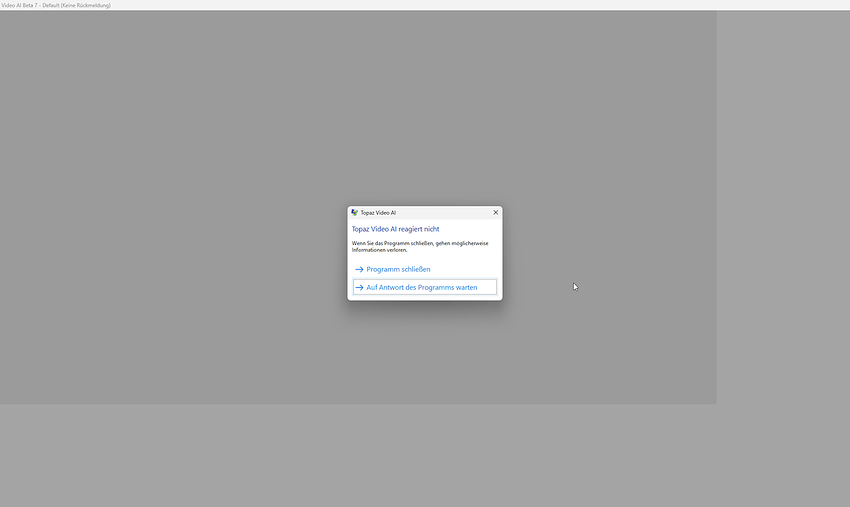Click blank space right of 'Programm schließen'
This screenshot has width=850, height=507.
click(x=465, y=270)
